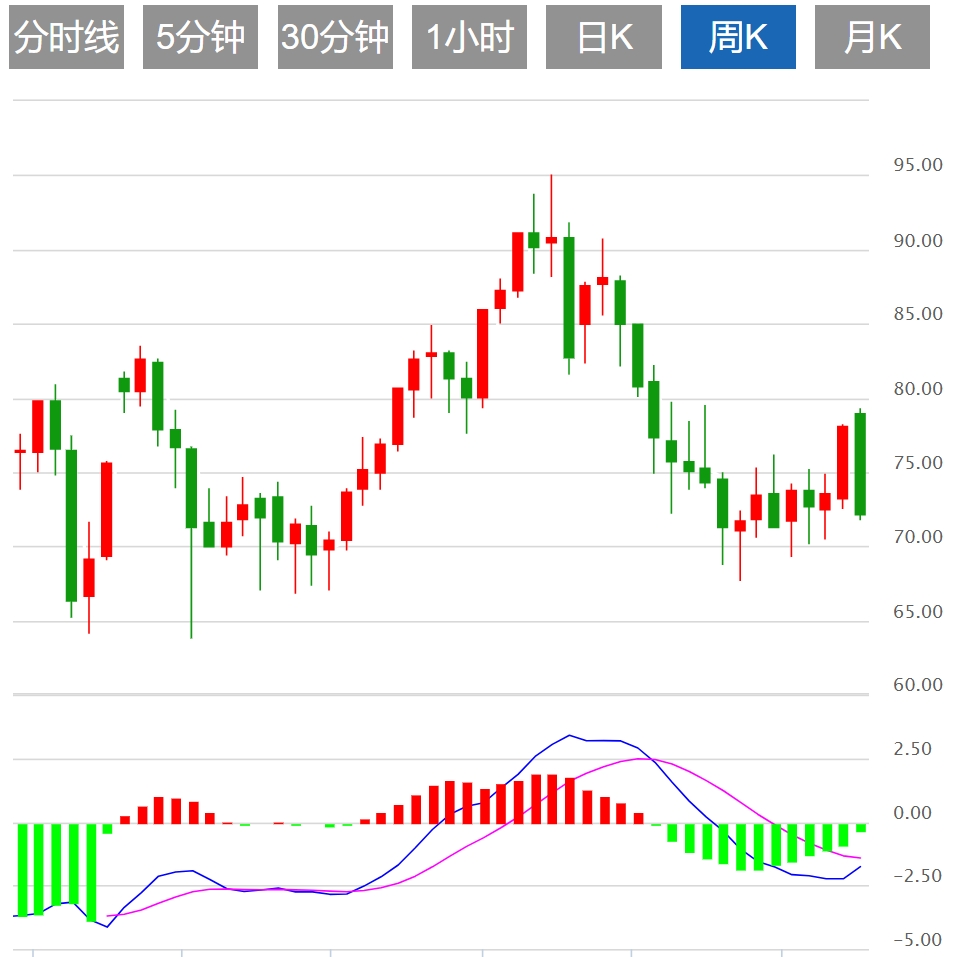977x957 pixels.
Task: Switch to the 月K chart tab
Action: click(872, 37)
